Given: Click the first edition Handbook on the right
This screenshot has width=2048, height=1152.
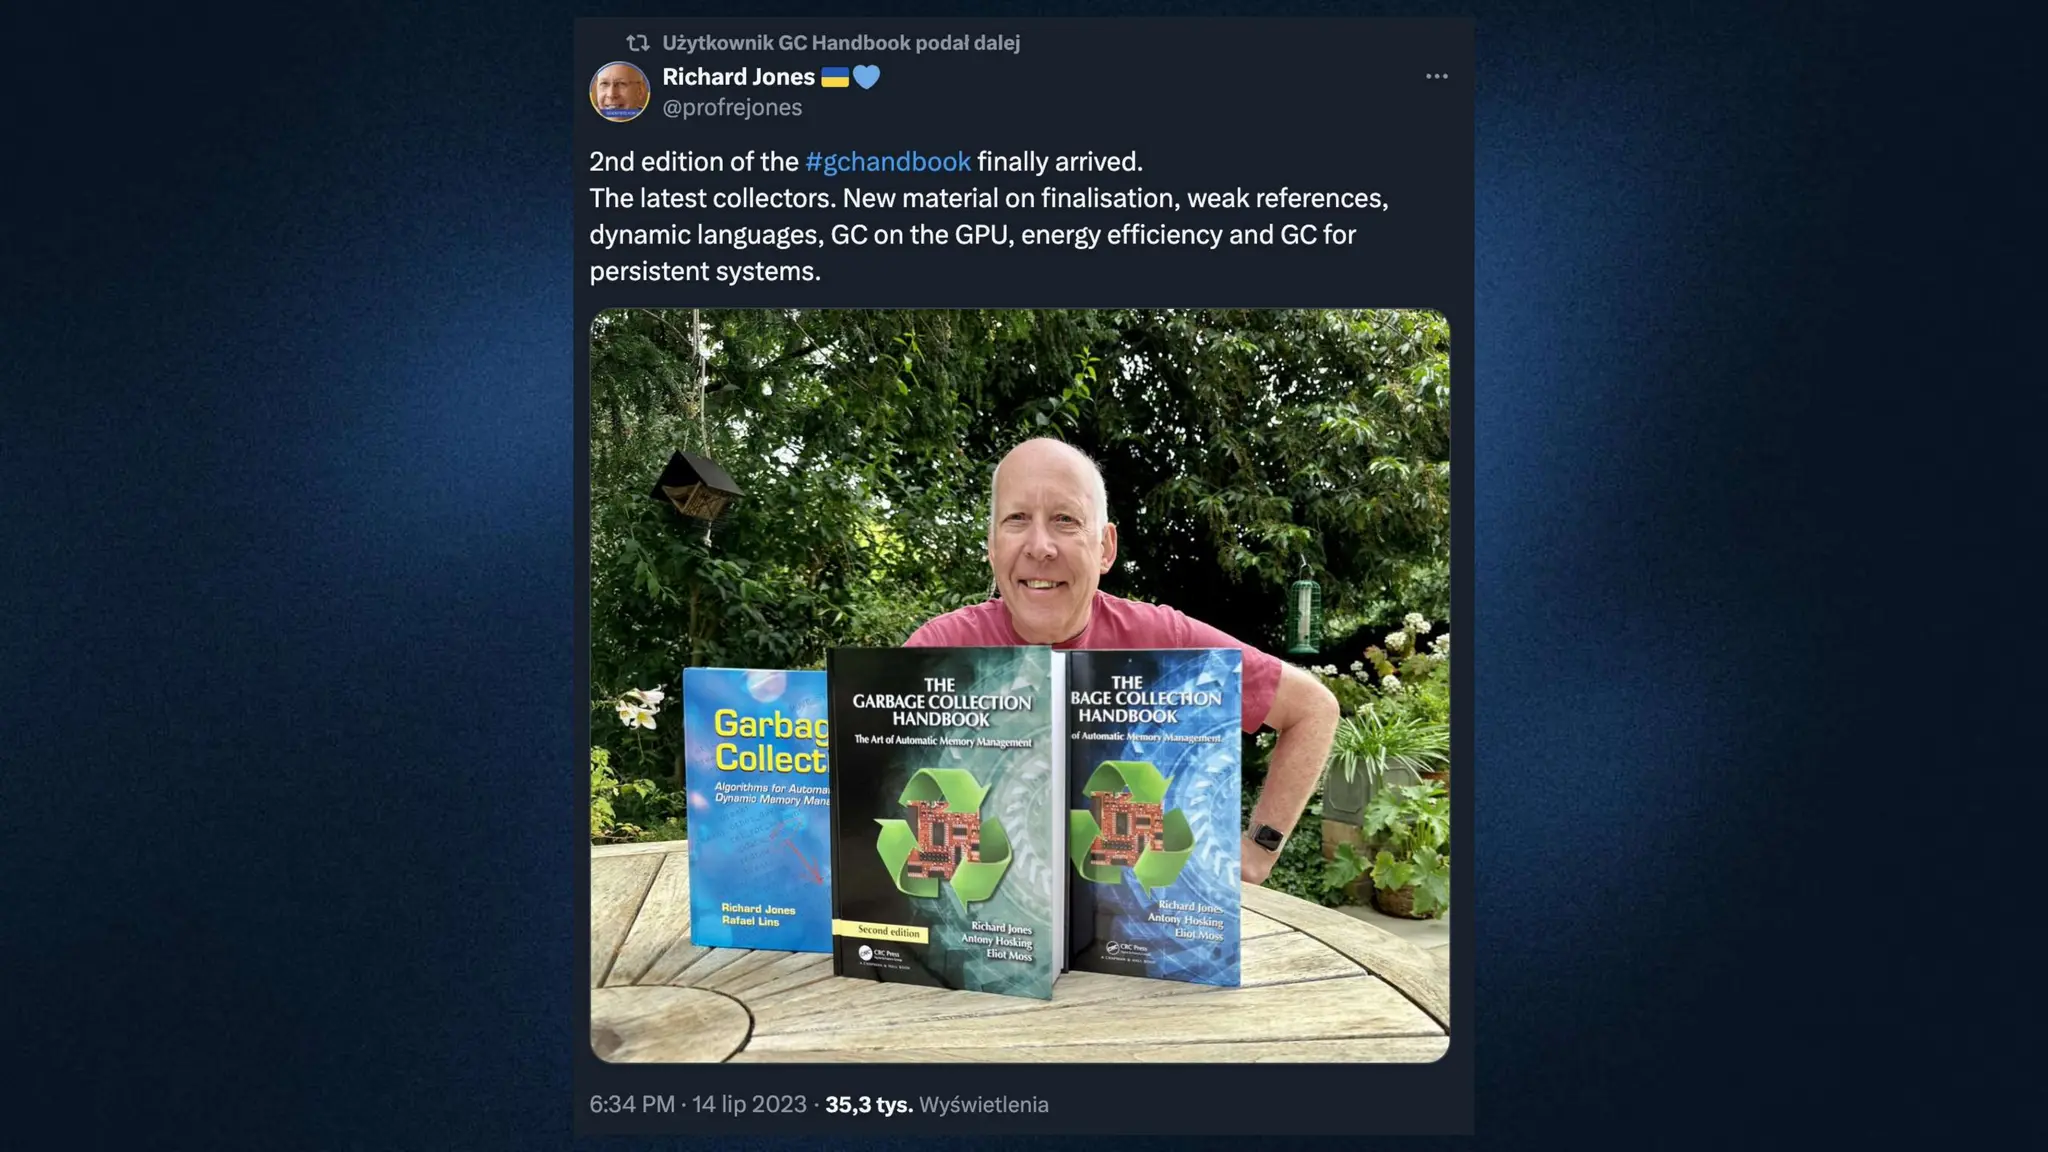Looking at the screenshot, I should (x=1154, y=815).
